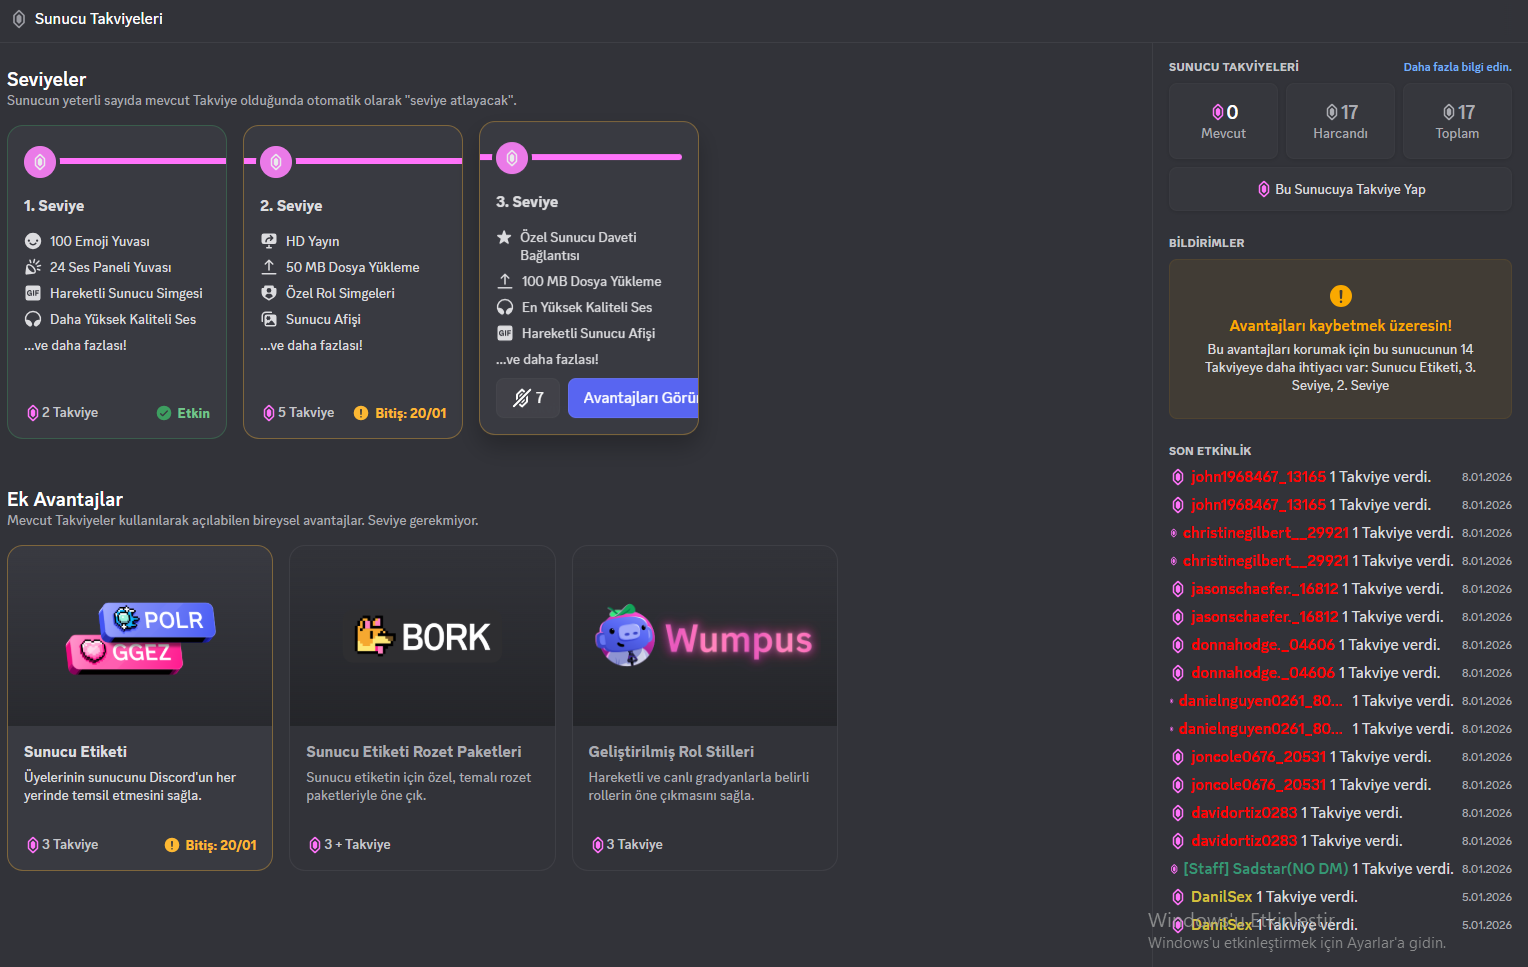Click the GIF icon beside Hareketli Sunucu Afişi
This screenshot has height=967, width=1528.
click(x=505, y=333)
